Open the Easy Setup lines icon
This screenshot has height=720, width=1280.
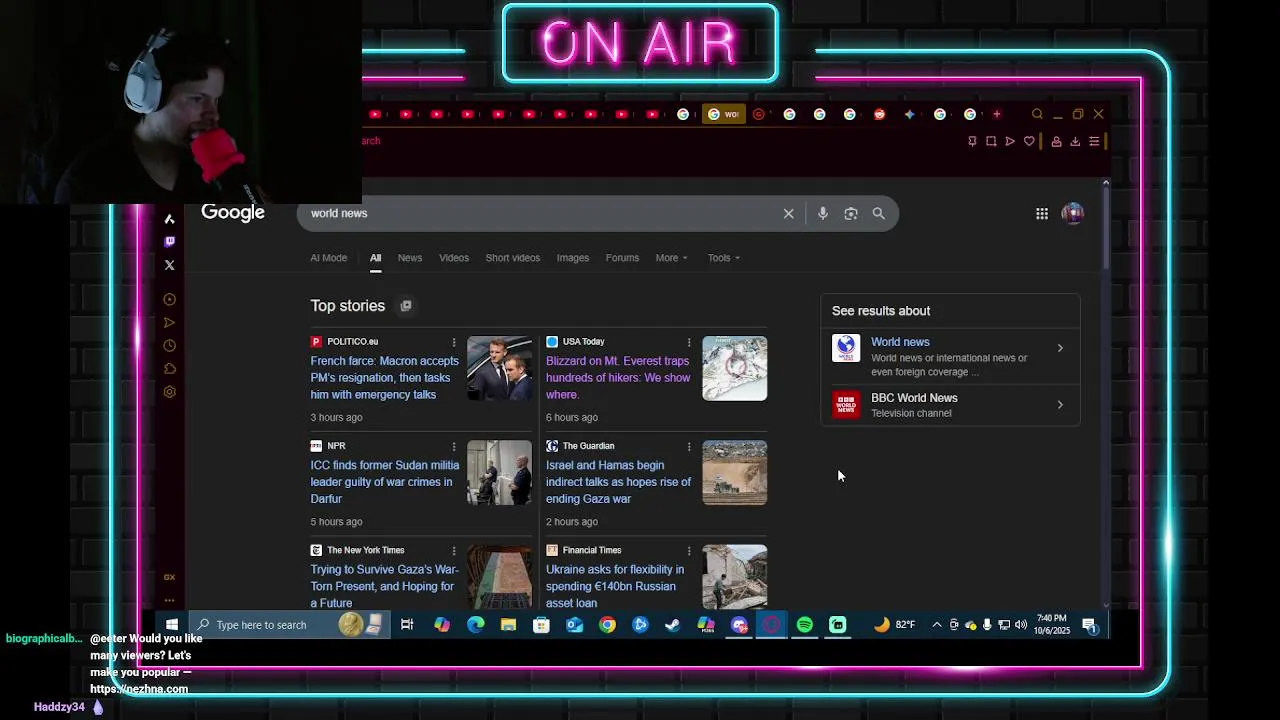pyautogui.click(x=1094, y=141)
